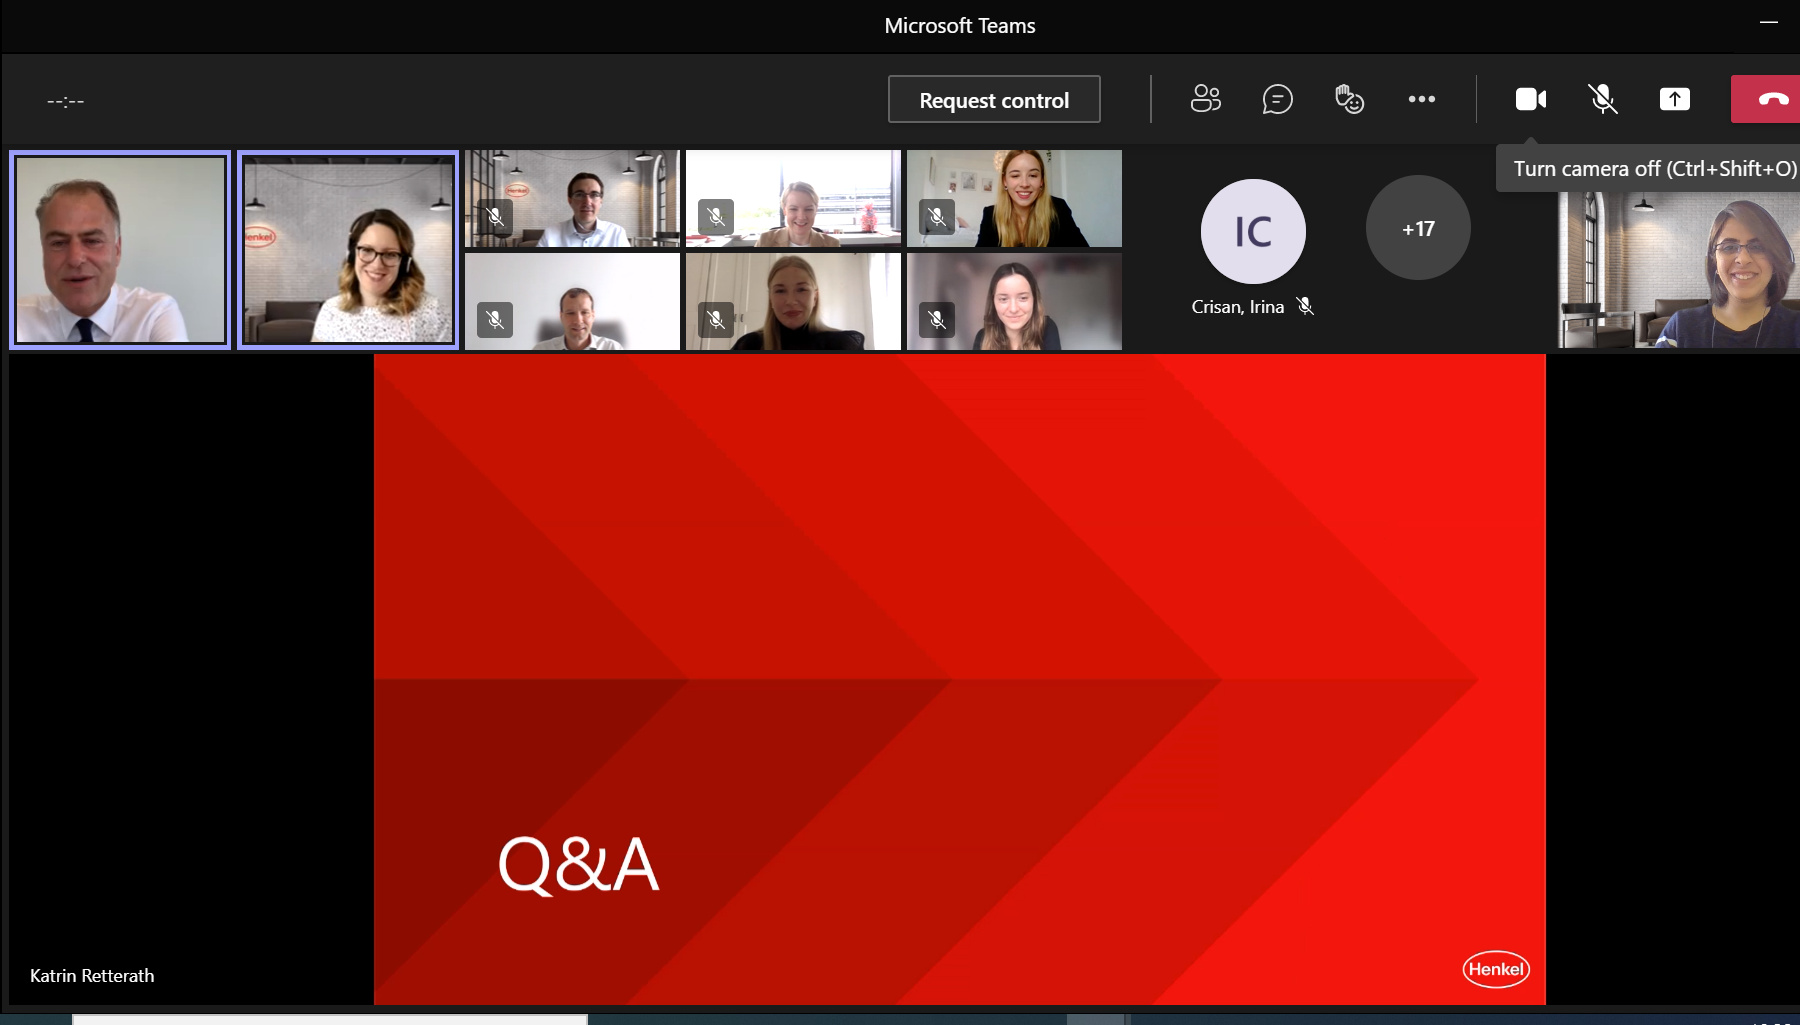Screen dimensions: 1800x1025
Task: Open the meeting chat icon
Action: (1277, 99)
